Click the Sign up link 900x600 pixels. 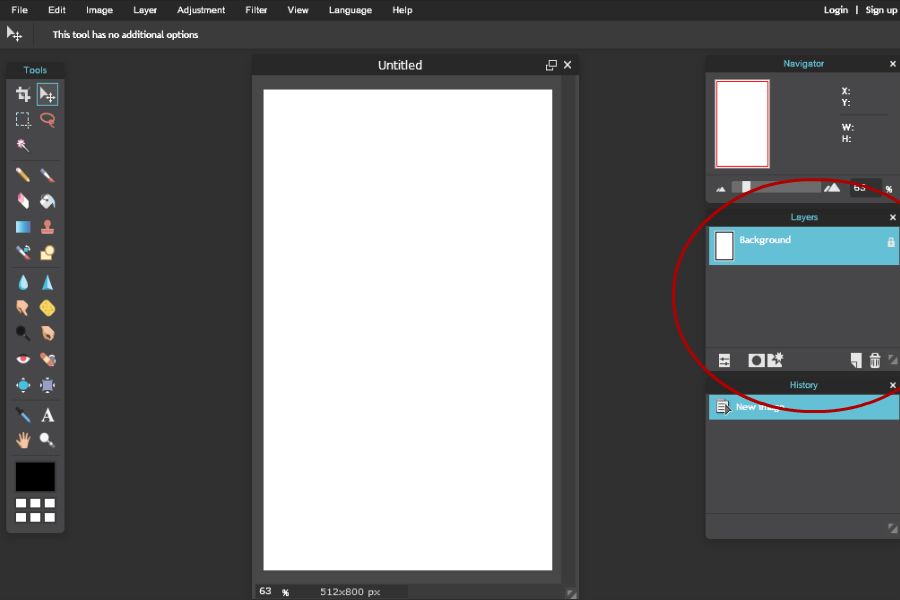(x=882, y=10)
